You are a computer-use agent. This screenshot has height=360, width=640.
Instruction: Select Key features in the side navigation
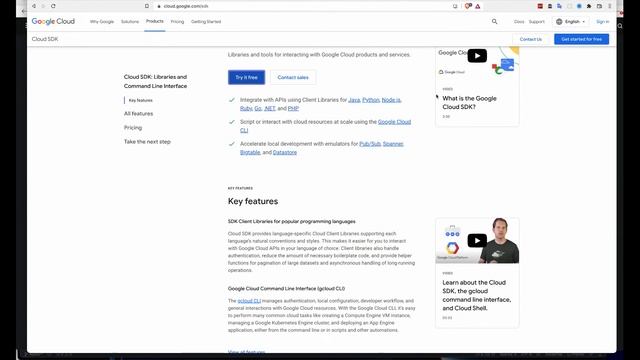pyautogui.click(x=140, y=100)
